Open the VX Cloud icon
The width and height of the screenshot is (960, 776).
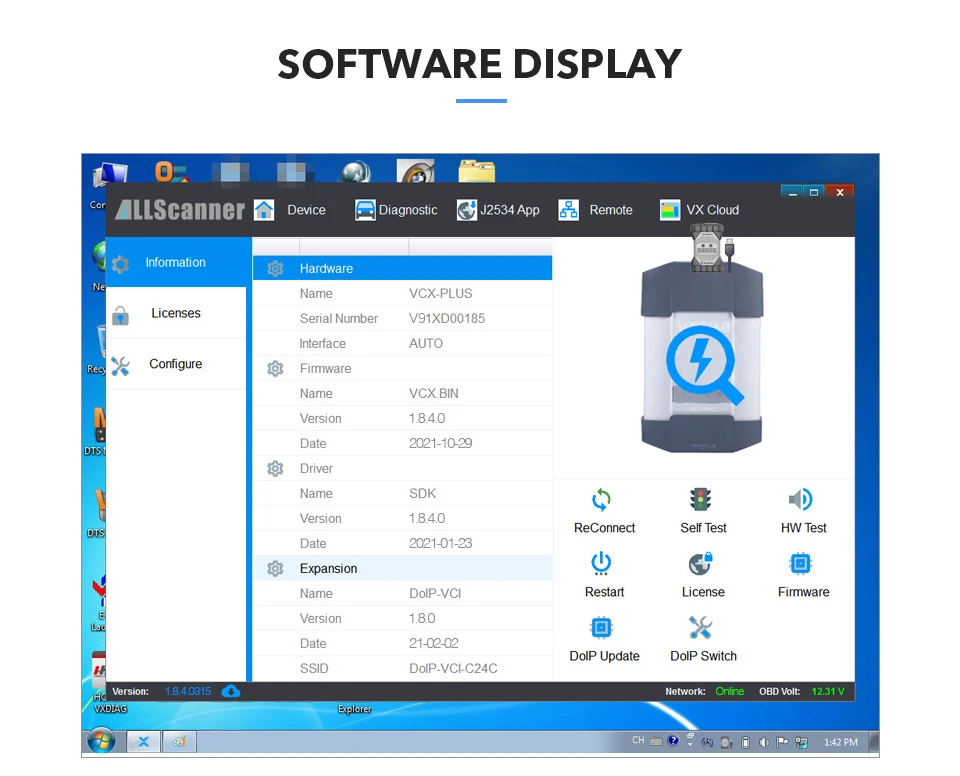coord(670,210)
